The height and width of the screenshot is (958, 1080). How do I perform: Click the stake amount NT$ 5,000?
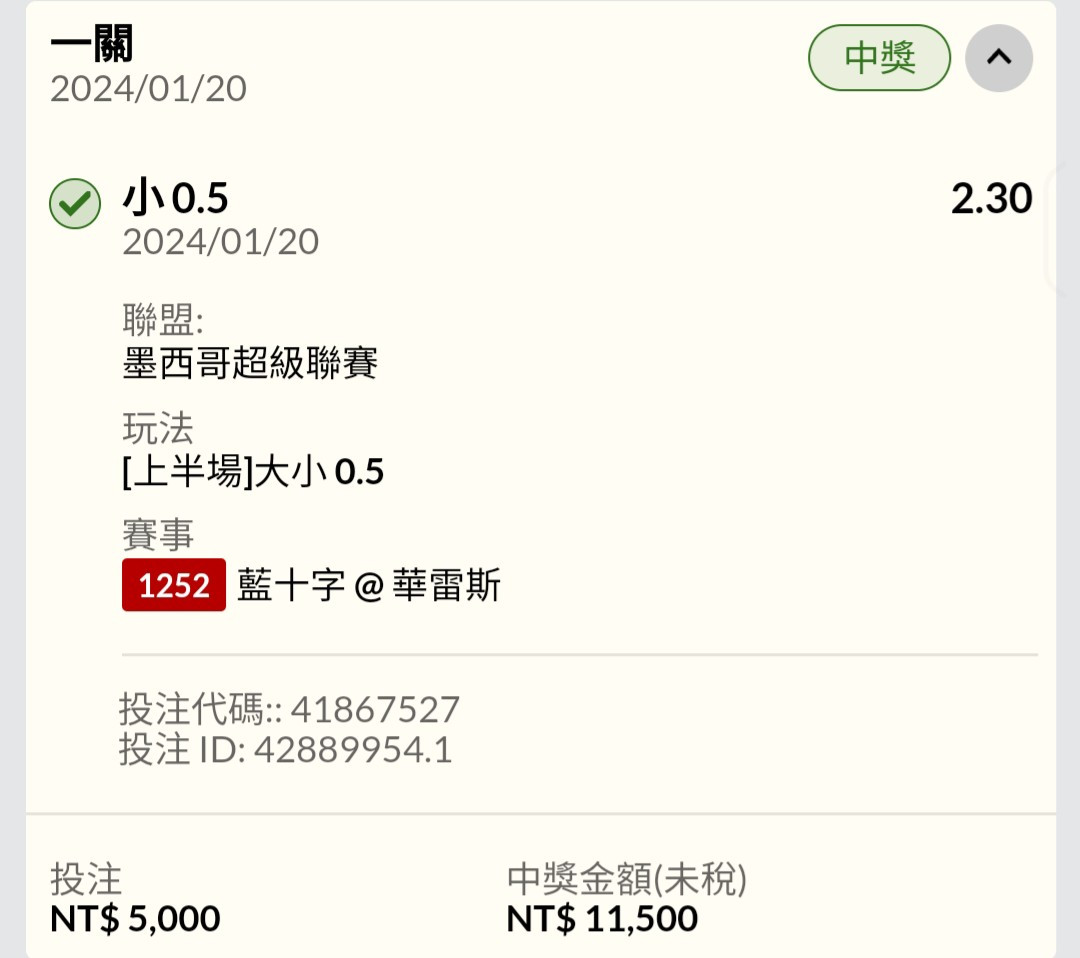coord(135,918)
